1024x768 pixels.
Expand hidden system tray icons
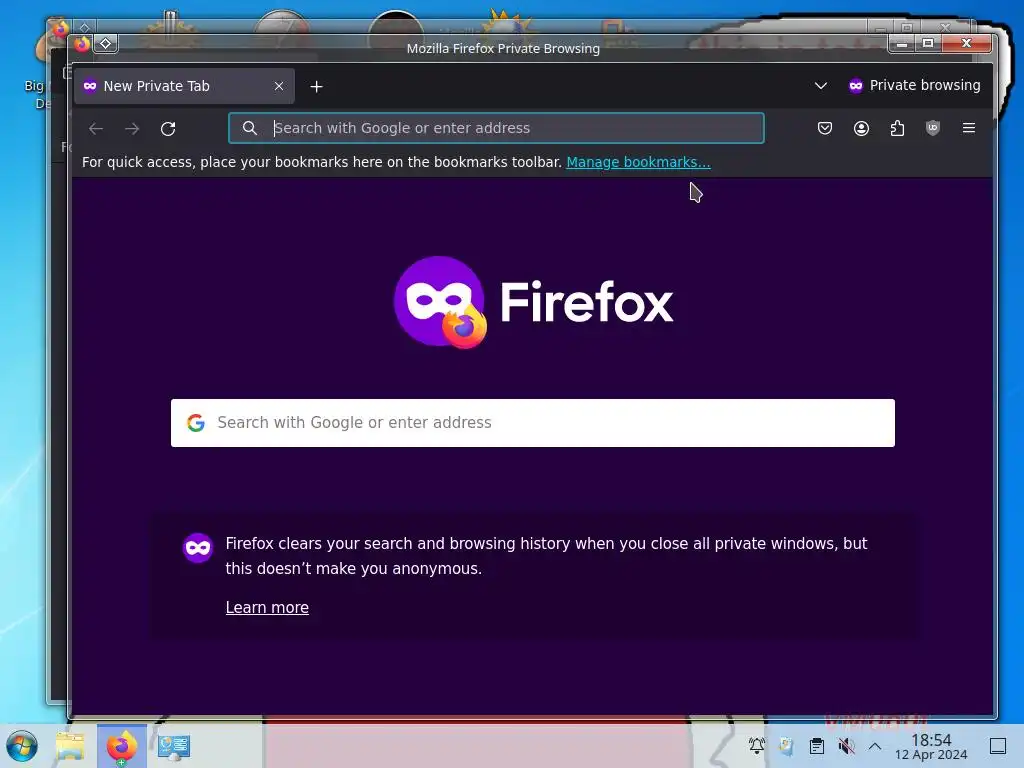pos(875,746)
